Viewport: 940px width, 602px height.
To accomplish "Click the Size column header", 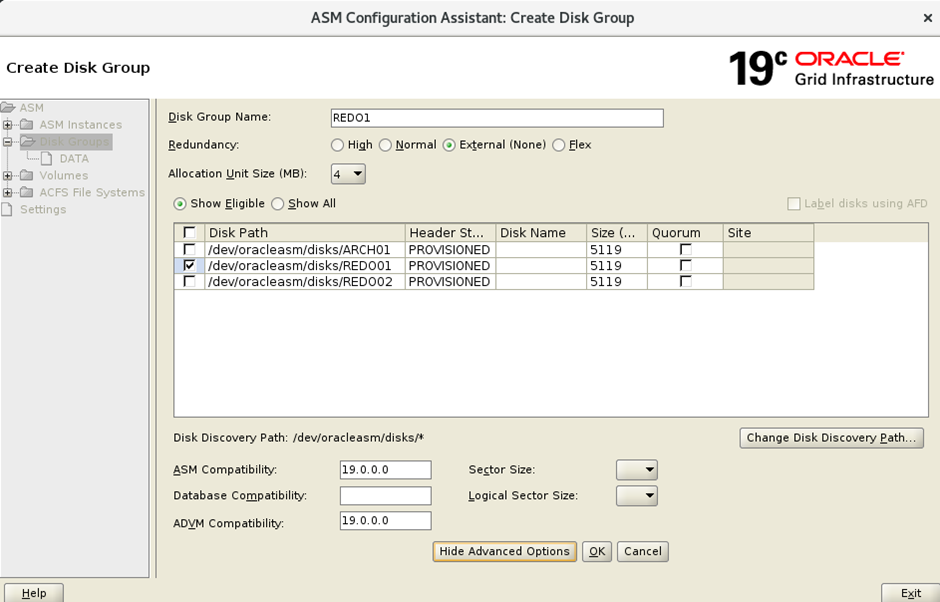I will pos(617,233).
